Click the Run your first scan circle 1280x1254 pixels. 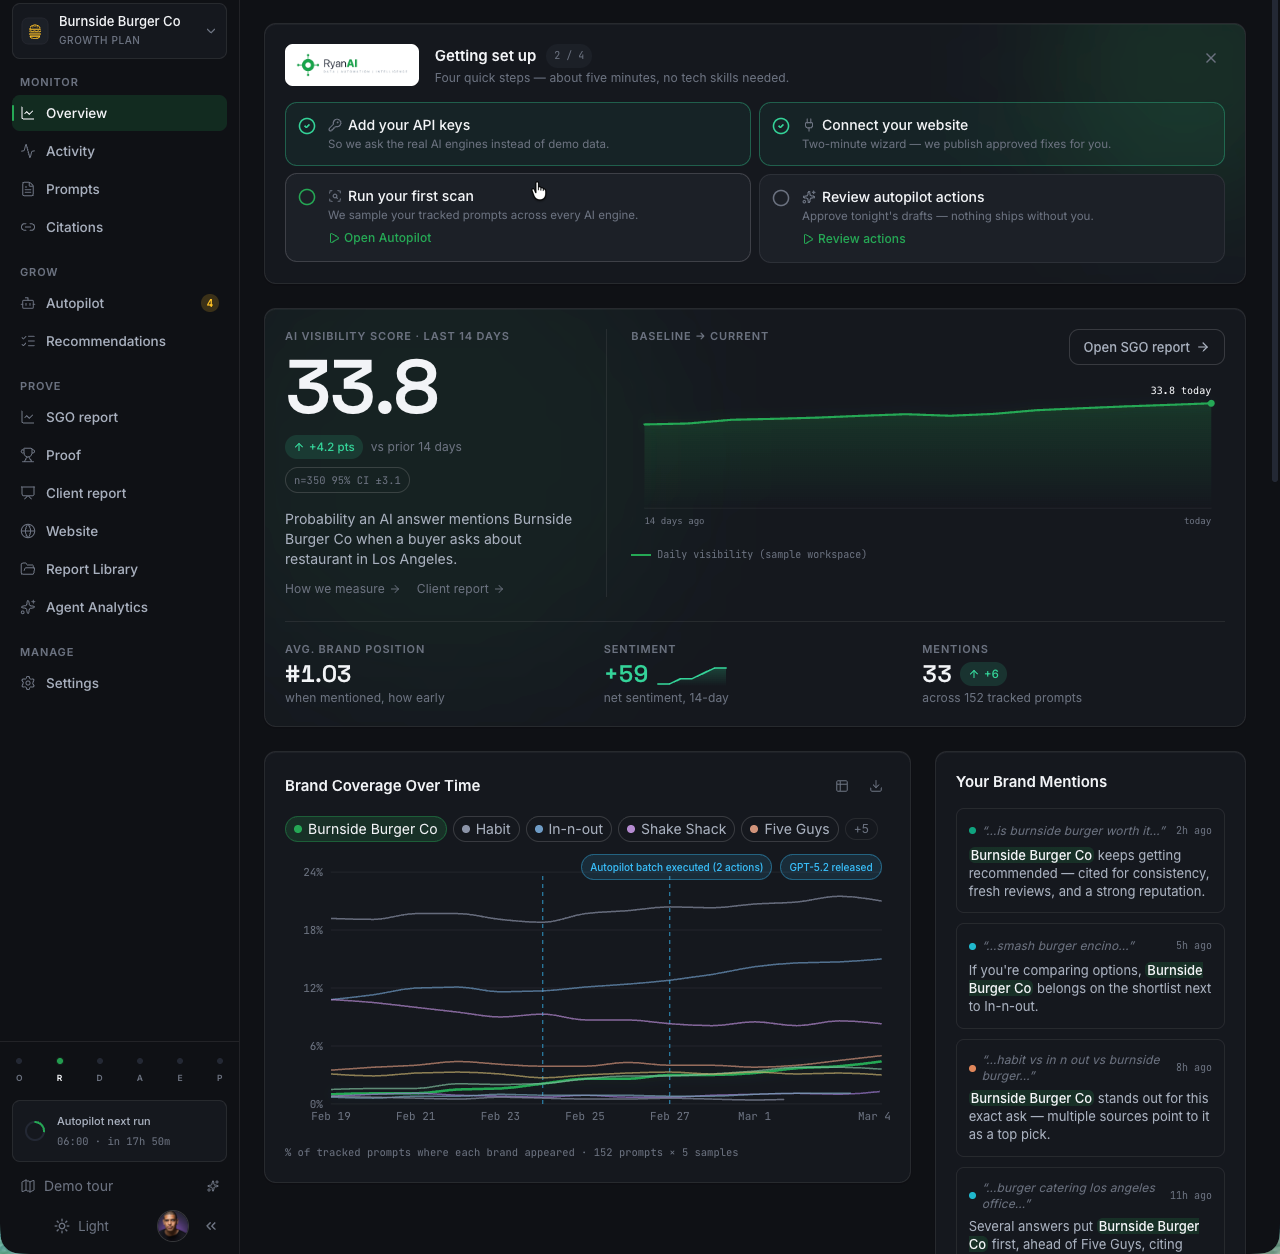(x=307, y=197)
